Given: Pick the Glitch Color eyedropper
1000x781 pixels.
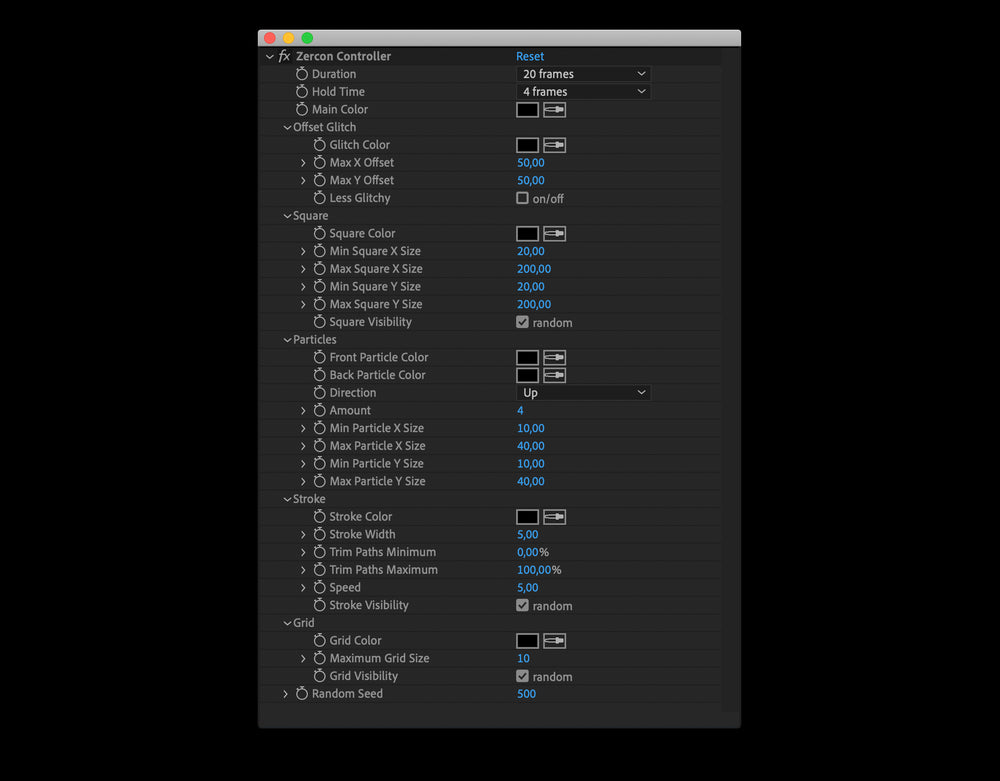Looking at the screenshot, I should [554, 145].
